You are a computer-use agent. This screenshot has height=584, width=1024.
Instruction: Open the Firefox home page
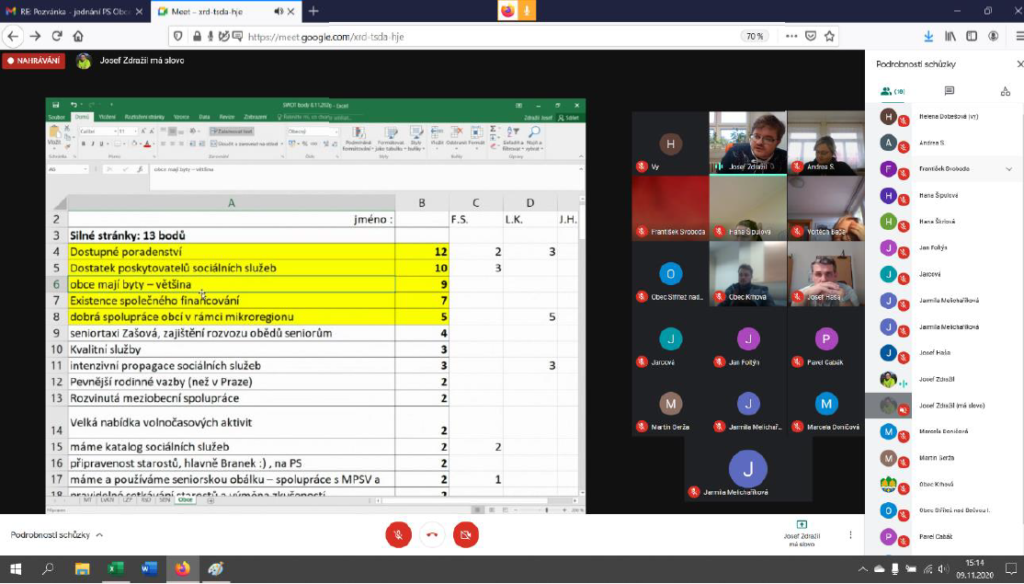[x=78, y=37]
